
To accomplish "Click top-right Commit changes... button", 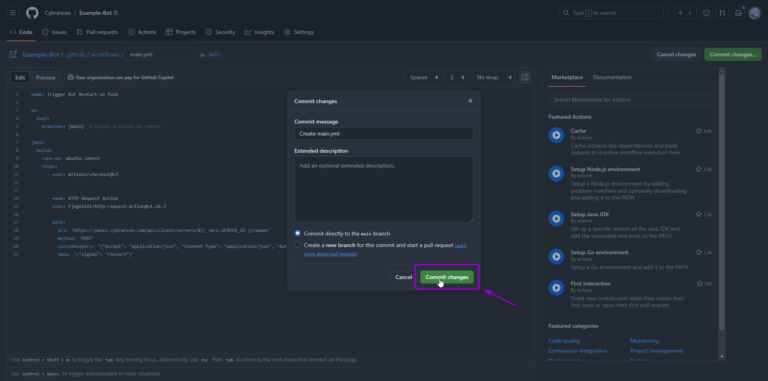I will 733,54.
